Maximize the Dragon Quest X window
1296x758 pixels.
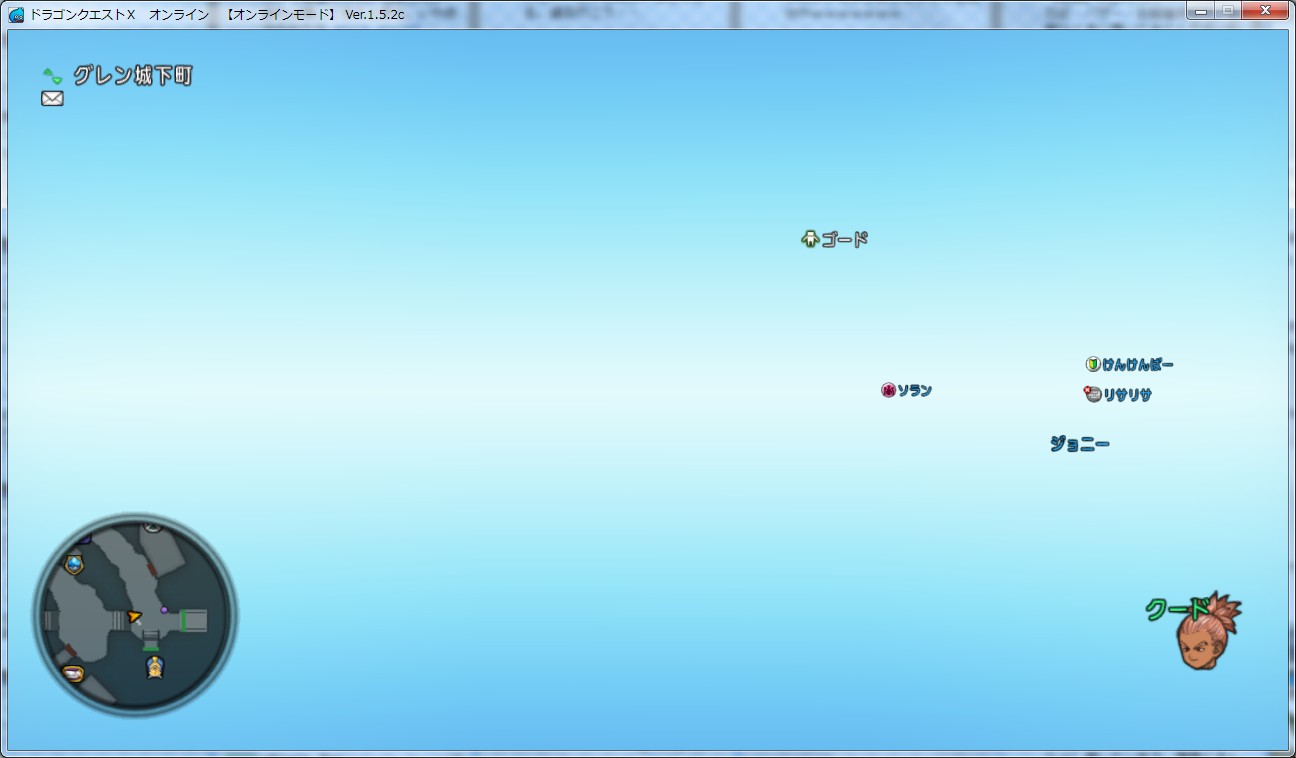pyautogui.click(x=1227, y=10)
